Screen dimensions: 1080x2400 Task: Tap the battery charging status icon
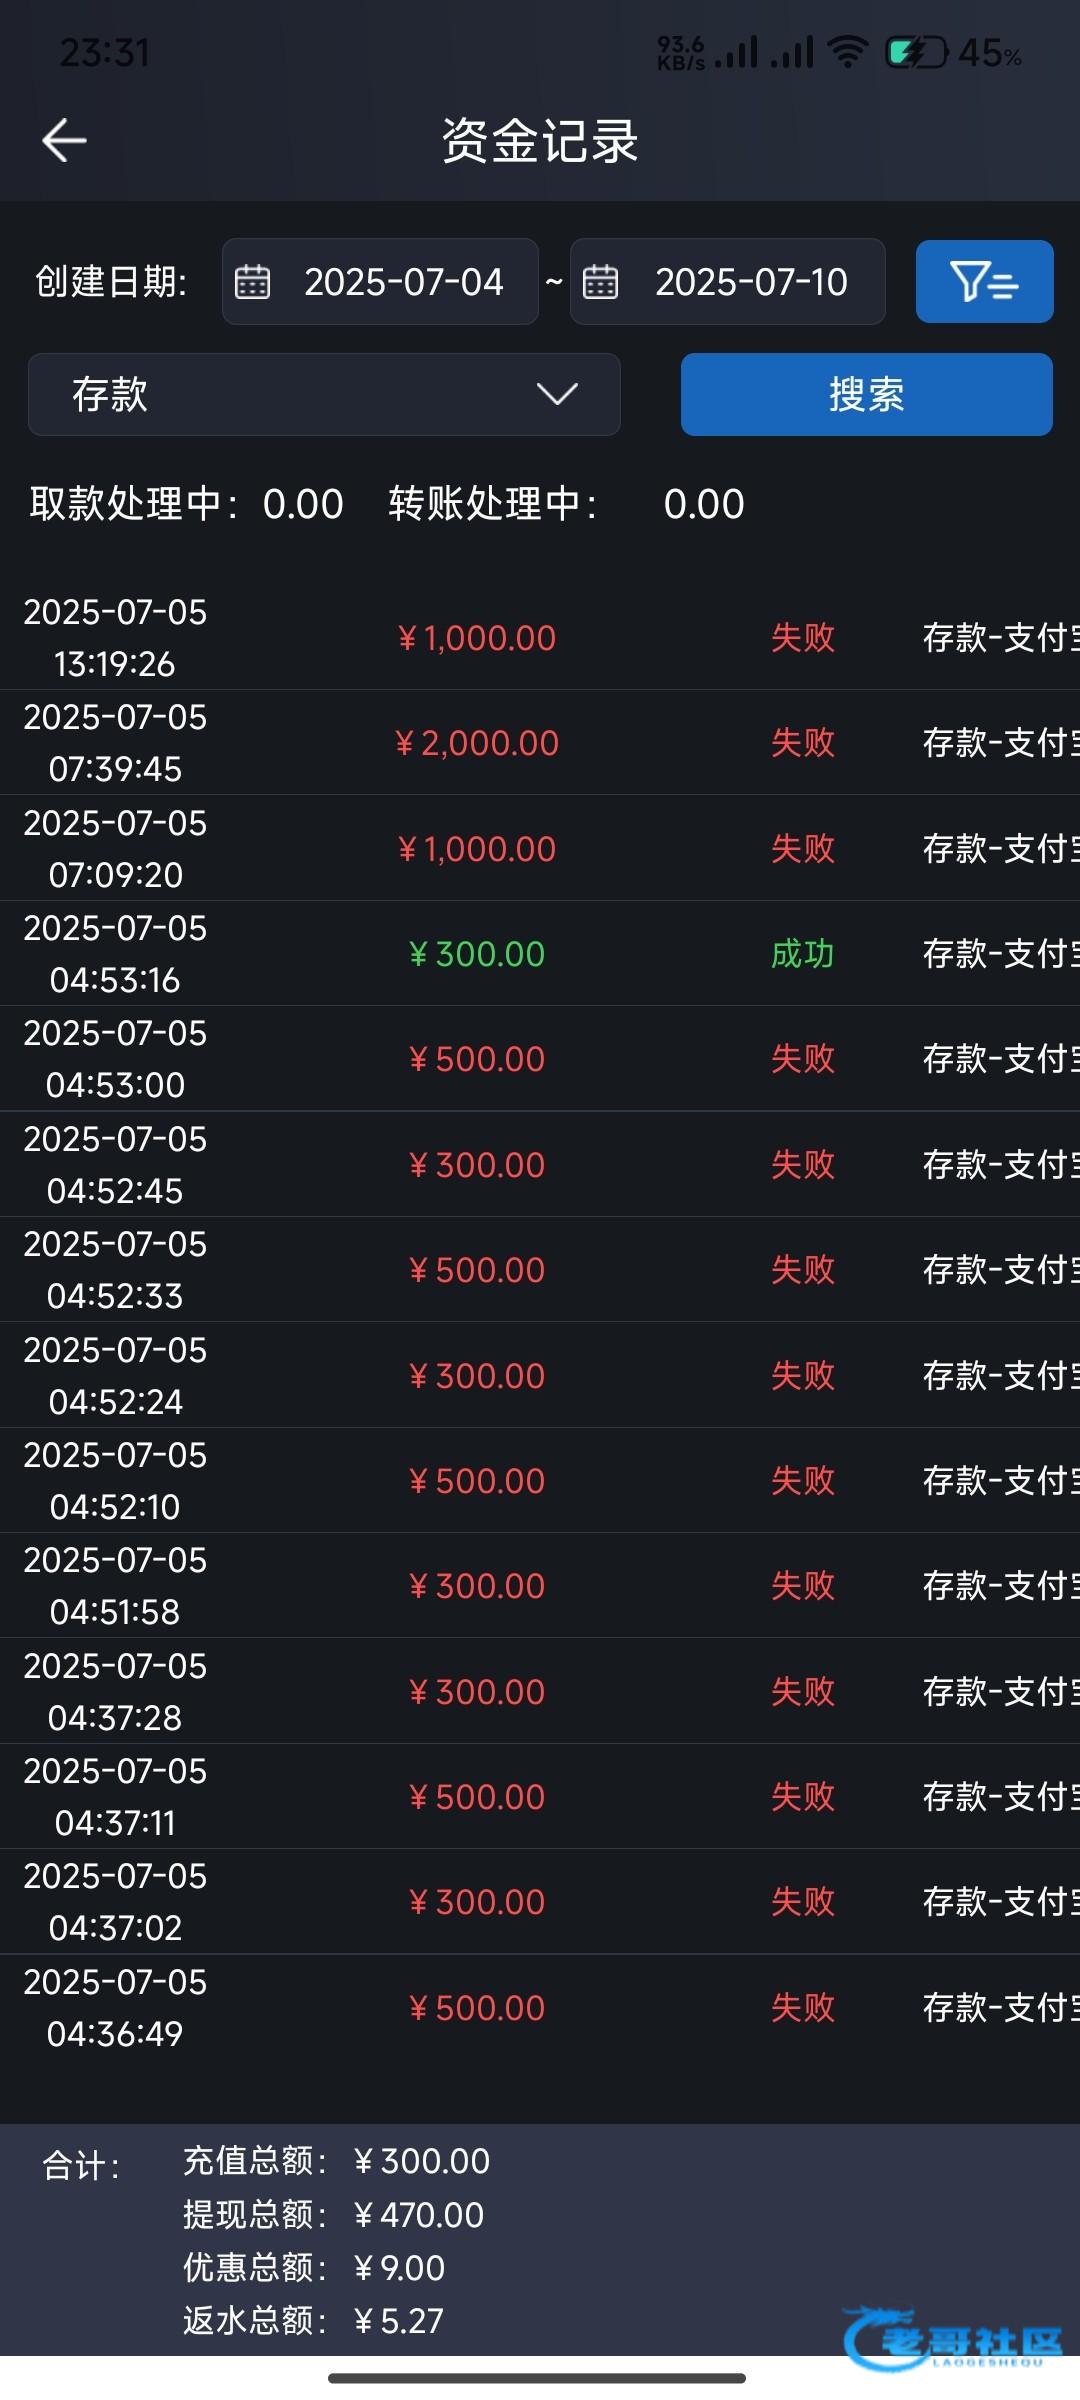tap(915, 52)
